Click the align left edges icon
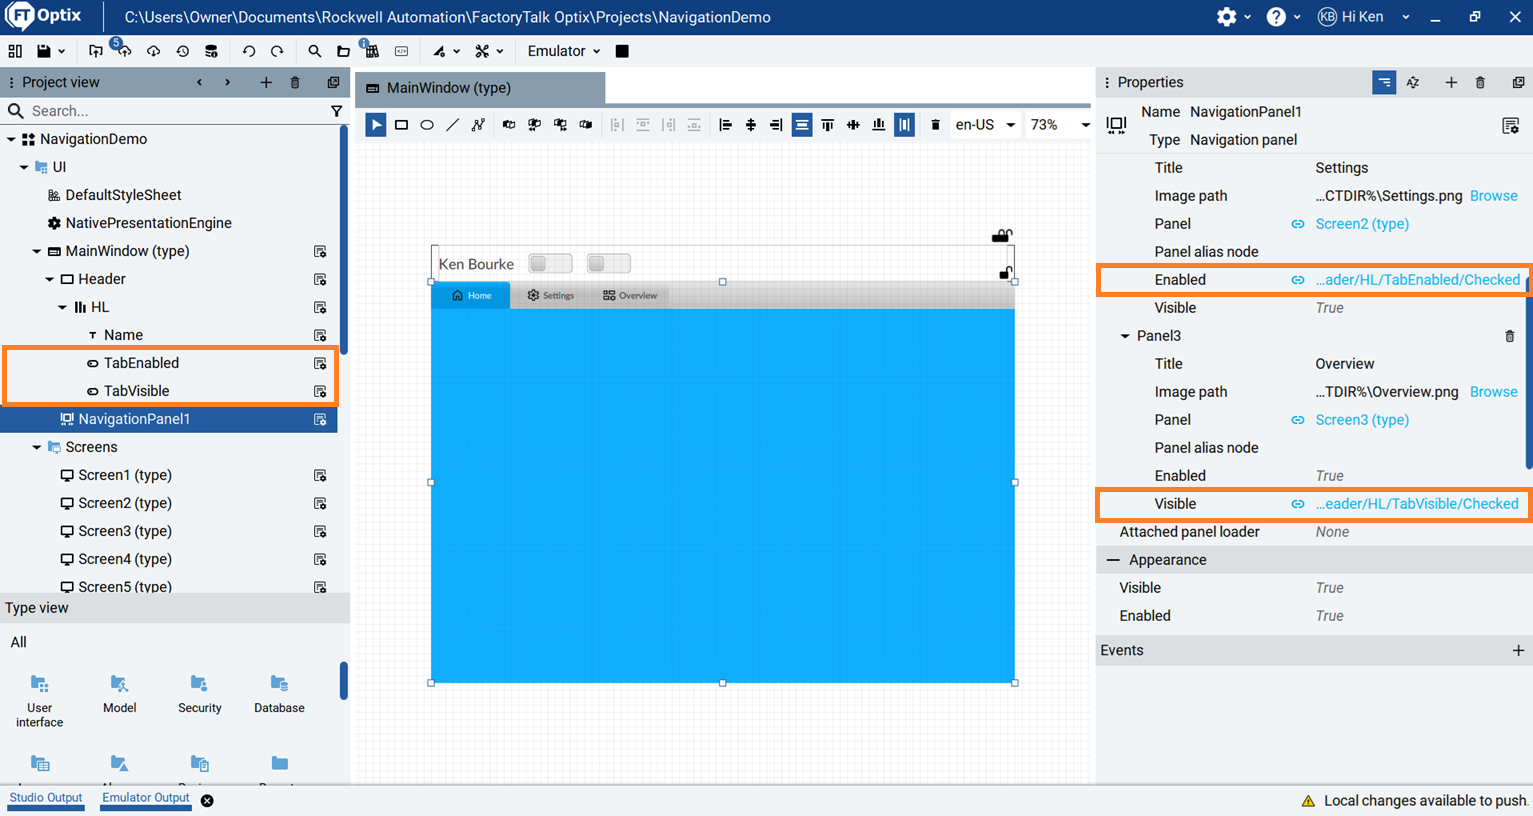Viewport: 1533px width, 816px height. tap(725, 125)
